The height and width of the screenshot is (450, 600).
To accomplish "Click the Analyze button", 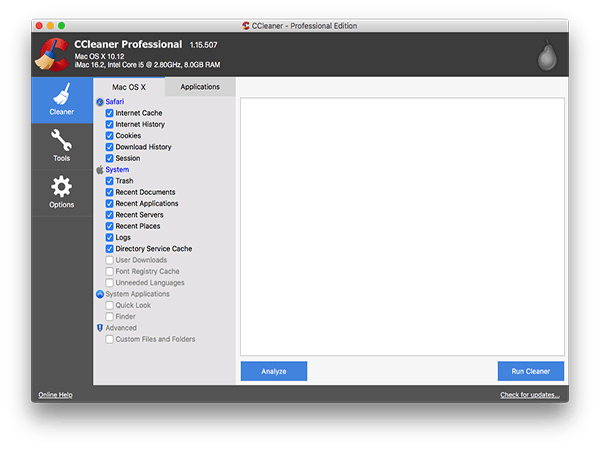I will point(274,371).
